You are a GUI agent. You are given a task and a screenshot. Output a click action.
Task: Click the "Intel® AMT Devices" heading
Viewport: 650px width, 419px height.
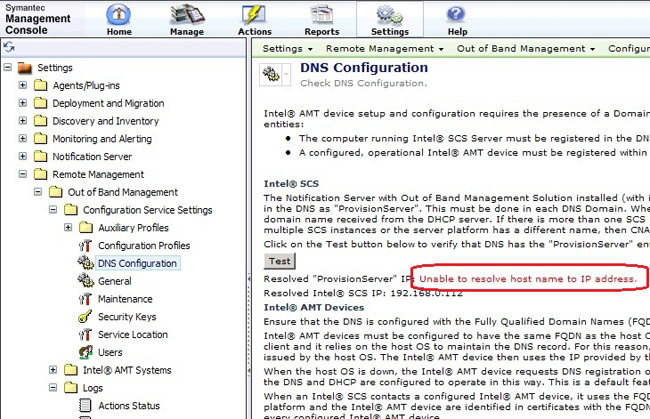[x=314, y=308]
